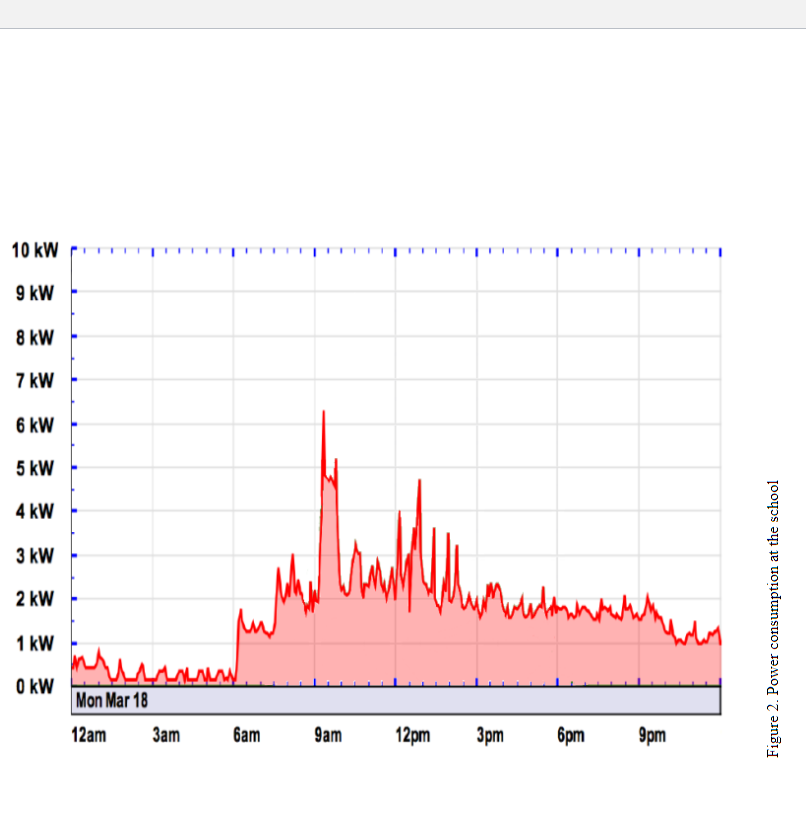The image size is (806, 813).
Task: Select the 0 kW axis label
Action: point(36,686)
